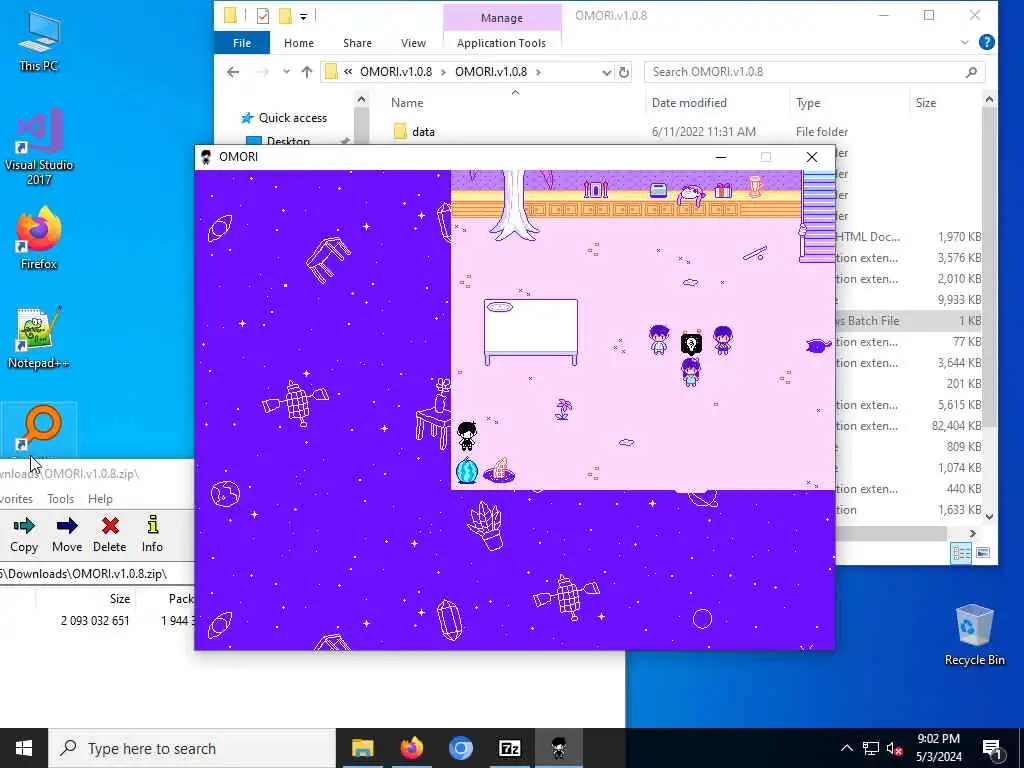Click Info in 7-Zip toolbar
Screen dimensions: 1024x768
click(x=152, y=535)
